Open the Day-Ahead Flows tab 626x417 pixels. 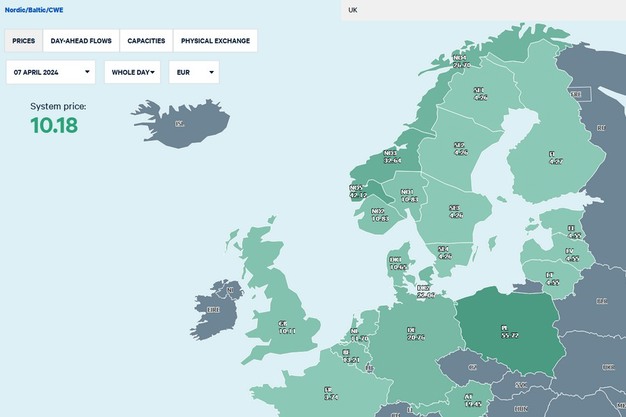point(82,41)
